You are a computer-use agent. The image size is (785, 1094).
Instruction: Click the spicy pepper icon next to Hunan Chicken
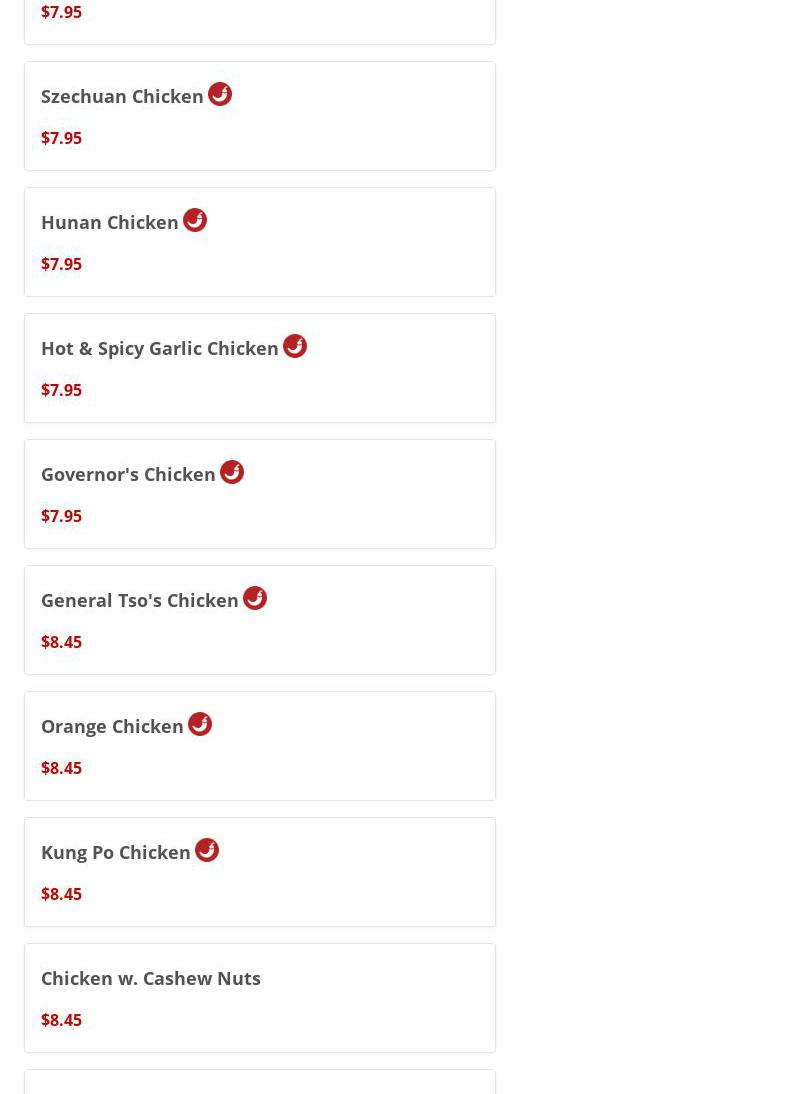point(195,220)
